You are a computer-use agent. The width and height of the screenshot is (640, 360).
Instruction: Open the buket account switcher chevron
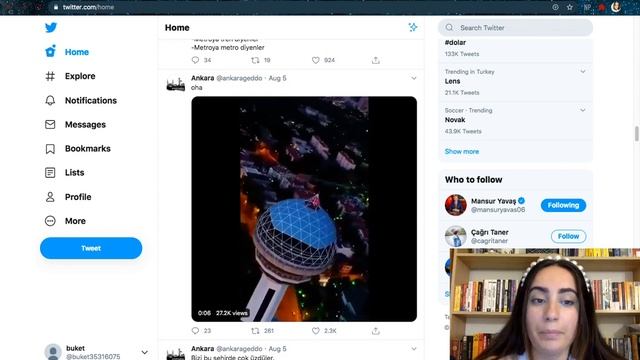pos(145,352)
